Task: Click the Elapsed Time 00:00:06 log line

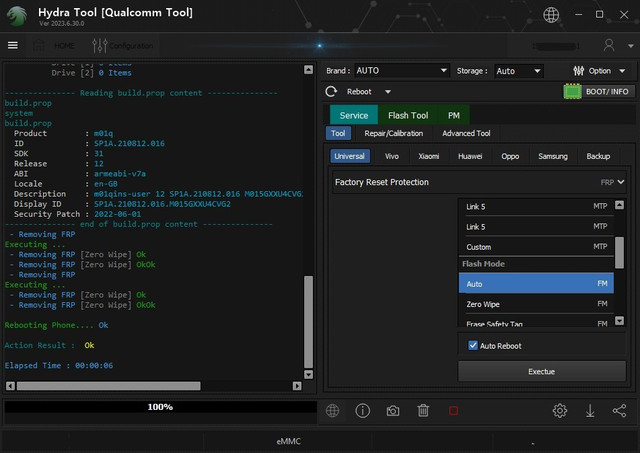Action: coord(59,366)
